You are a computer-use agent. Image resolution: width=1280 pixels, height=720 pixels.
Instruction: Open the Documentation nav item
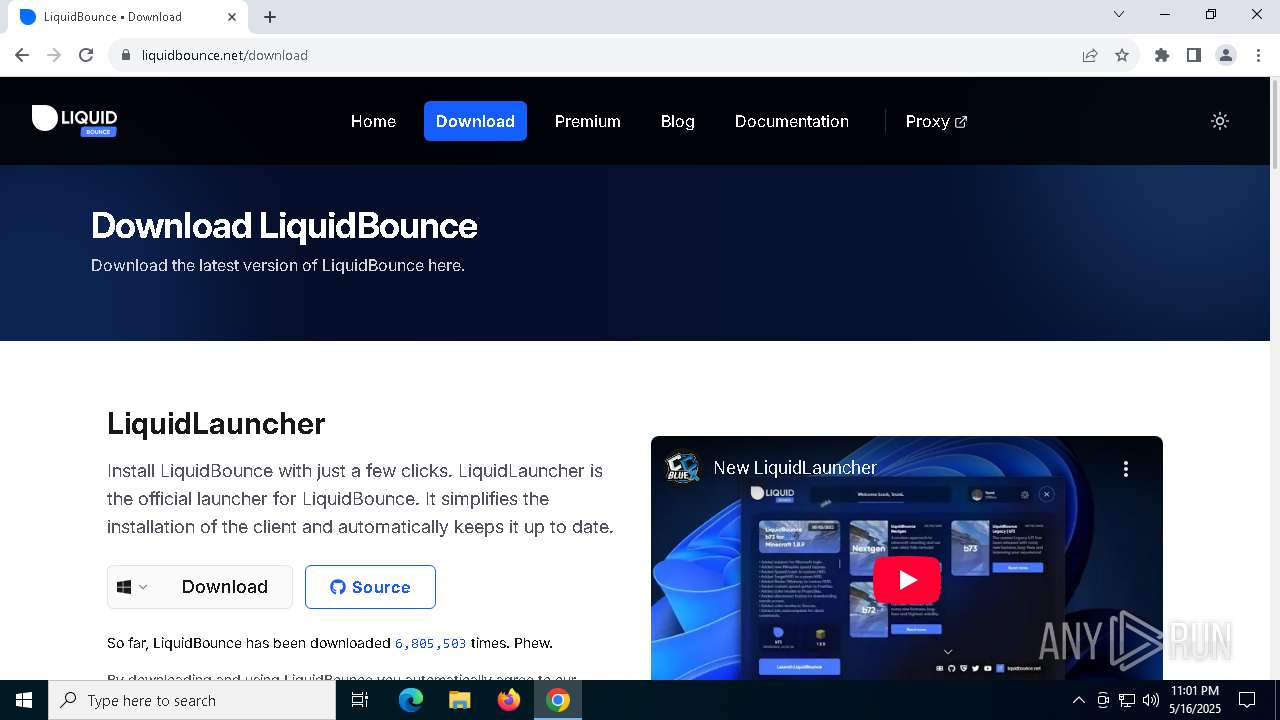point(792,121)
